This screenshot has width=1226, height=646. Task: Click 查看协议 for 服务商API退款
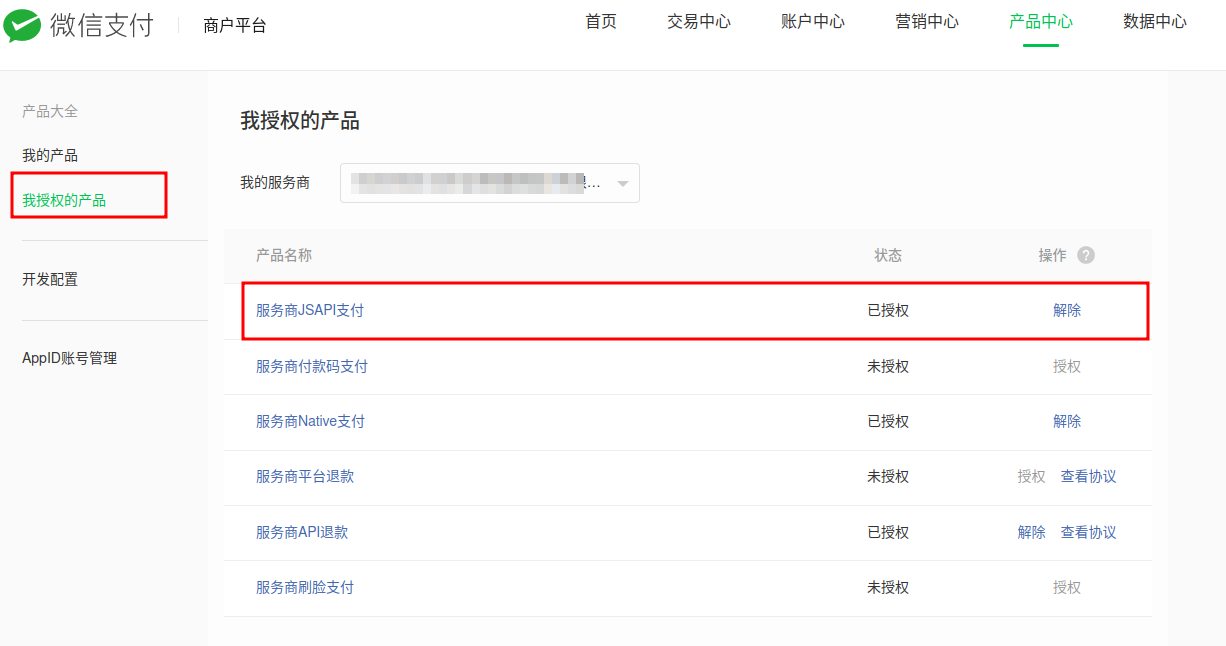pyautogui.click(x=1089, y=532)
